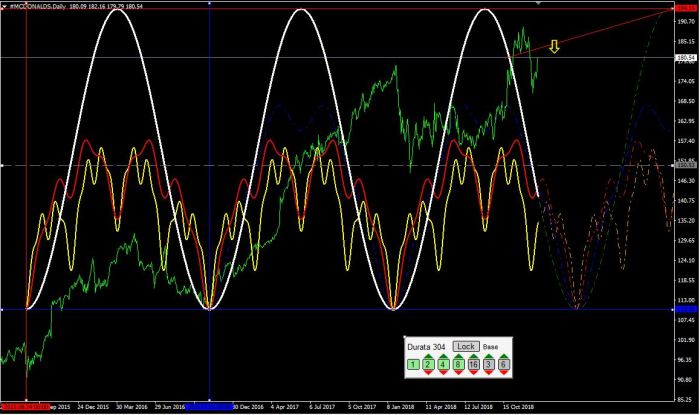Click the yellow down arrow marker
Screen dimensions: 700x415
coord(555,46)
